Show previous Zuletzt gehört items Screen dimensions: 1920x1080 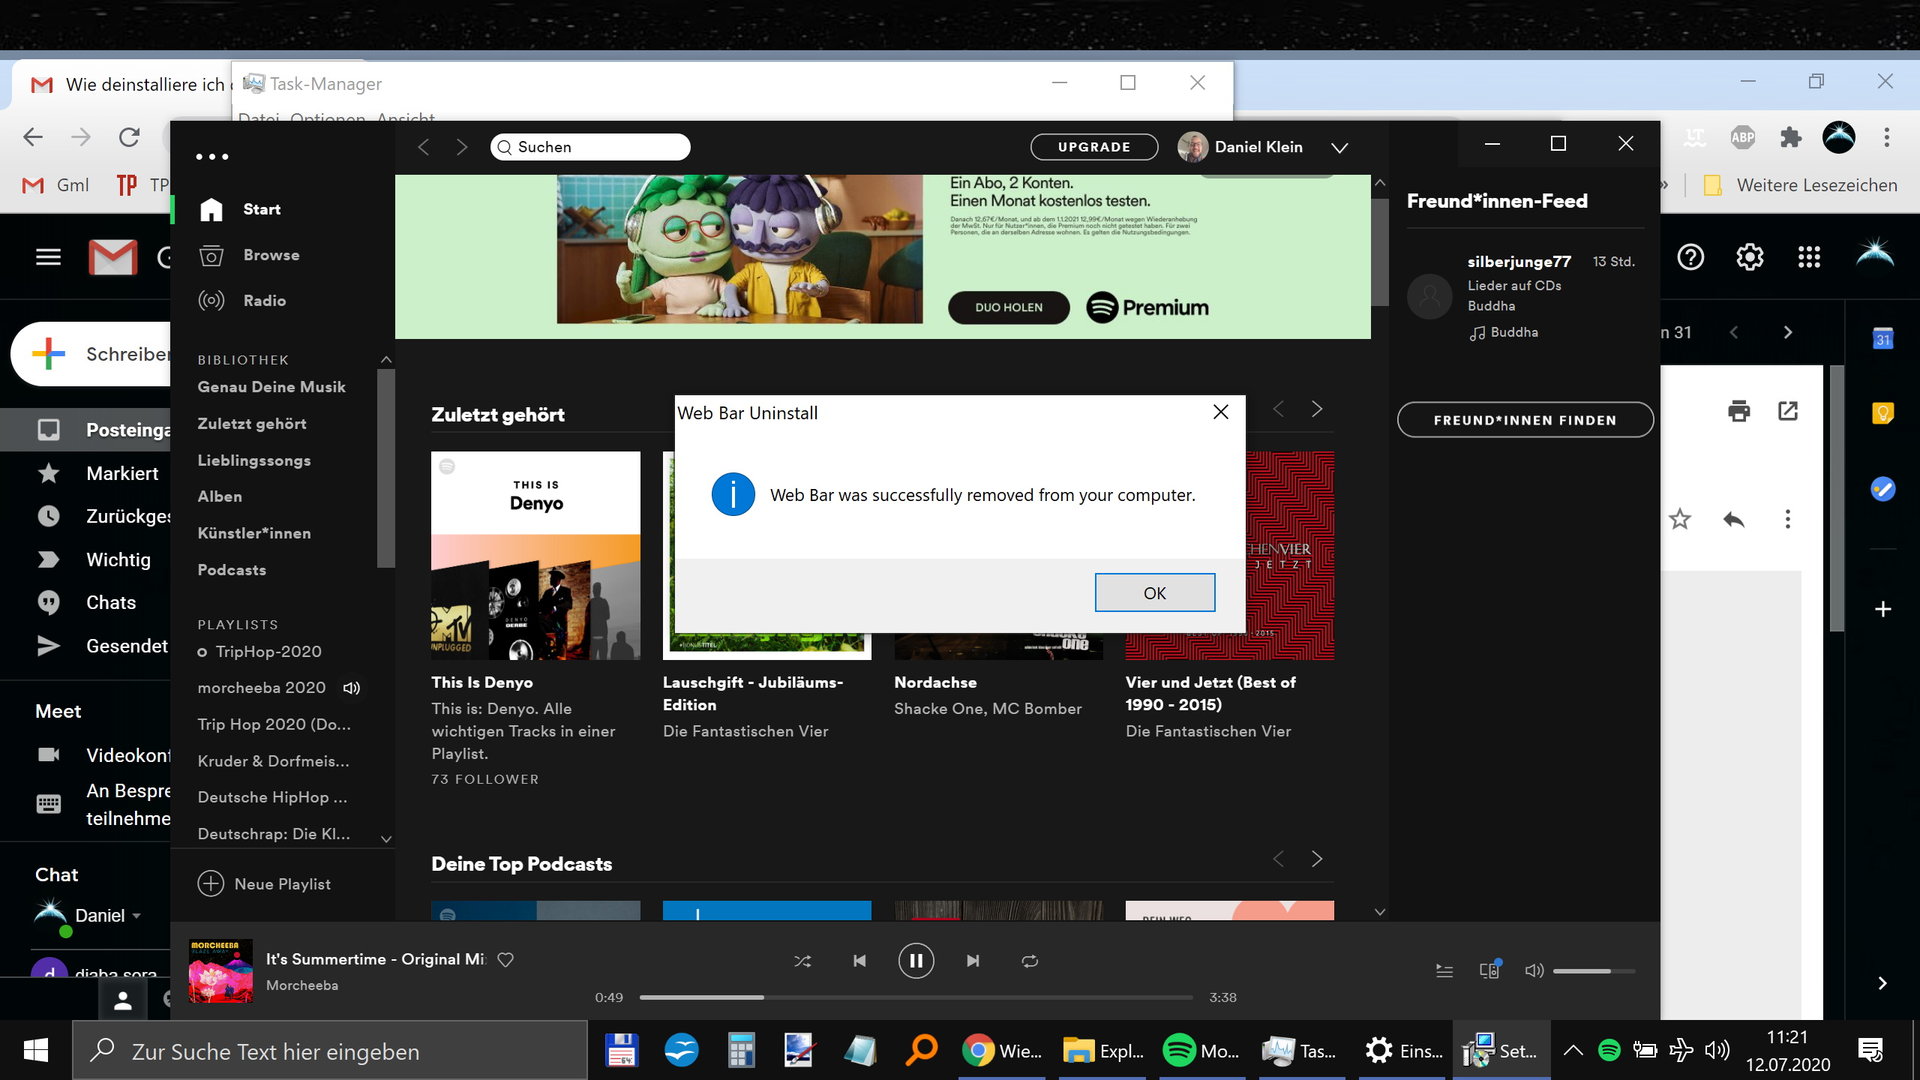1278,409
